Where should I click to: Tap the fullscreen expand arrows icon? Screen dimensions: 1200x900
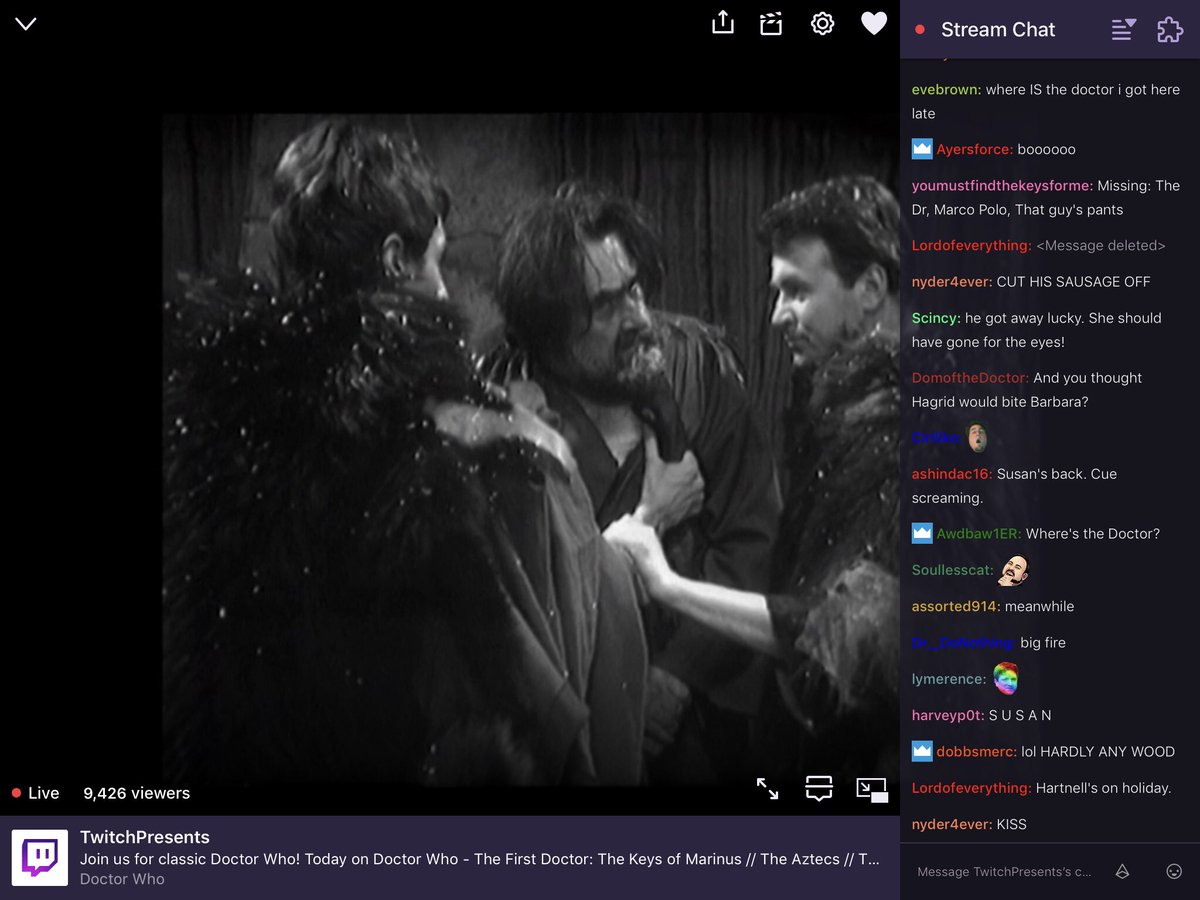[x=767, y=789]
